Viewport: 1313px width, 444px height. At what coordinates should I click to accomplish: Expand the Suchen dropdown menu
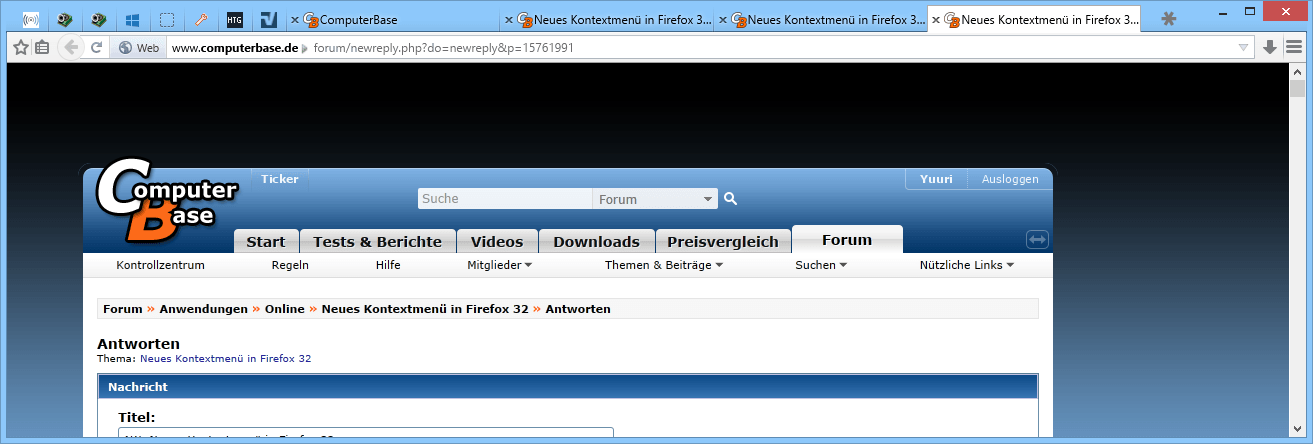pos(821,265)
